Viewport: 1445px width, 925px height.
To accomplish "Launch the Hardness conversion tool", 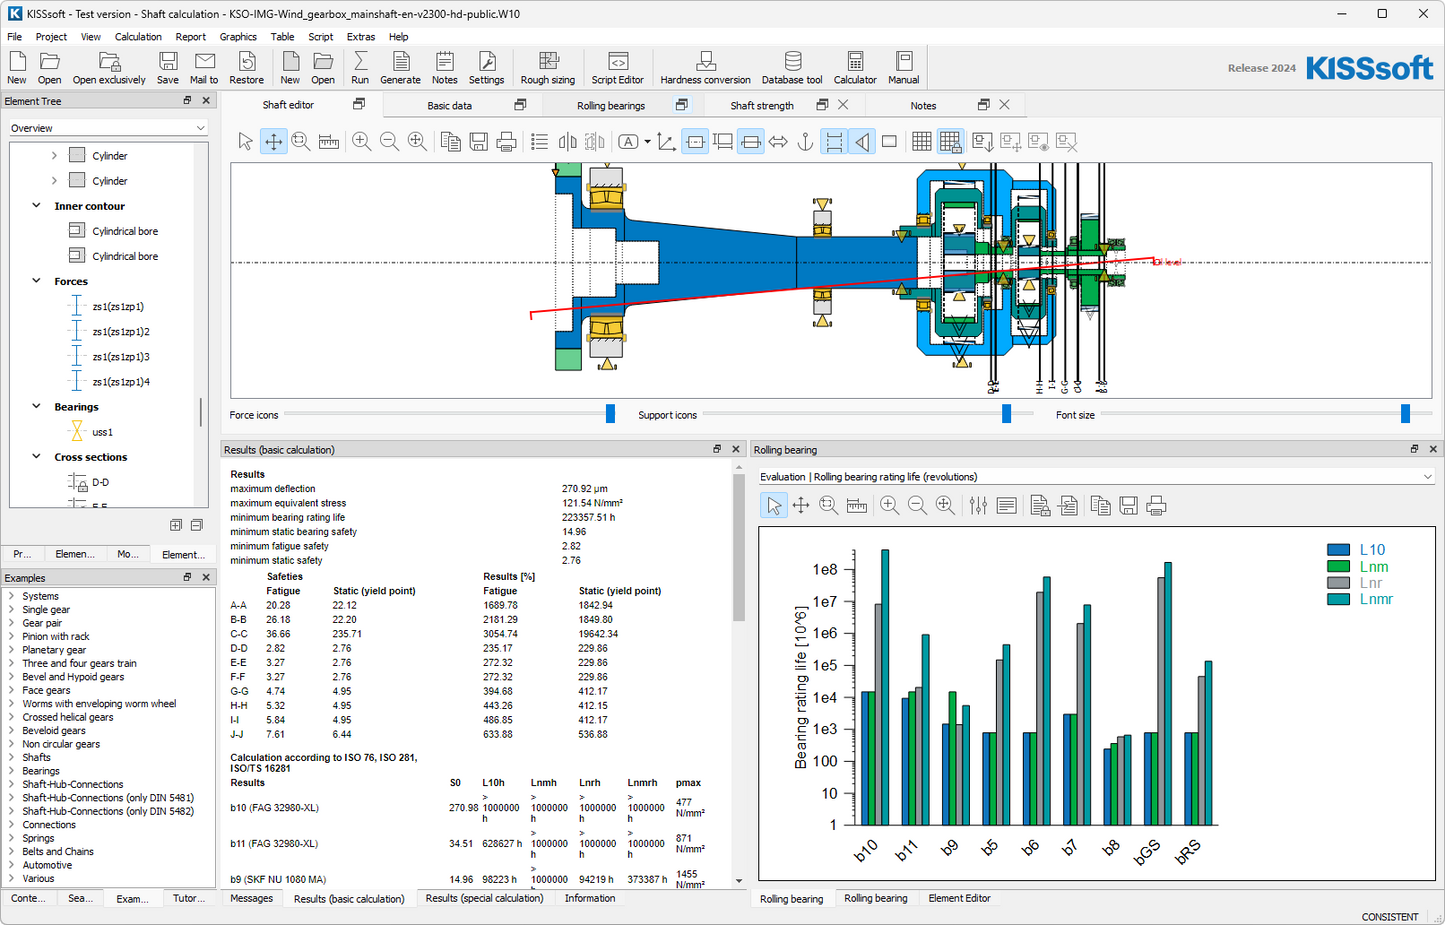I will [x=705, y=67].
